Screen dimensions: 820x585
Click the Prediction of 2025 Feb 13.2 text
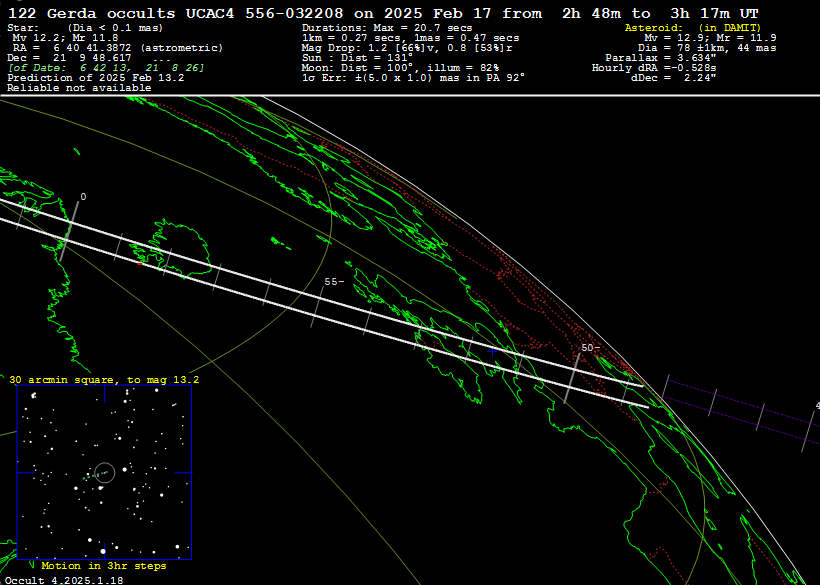pos(95,78)
